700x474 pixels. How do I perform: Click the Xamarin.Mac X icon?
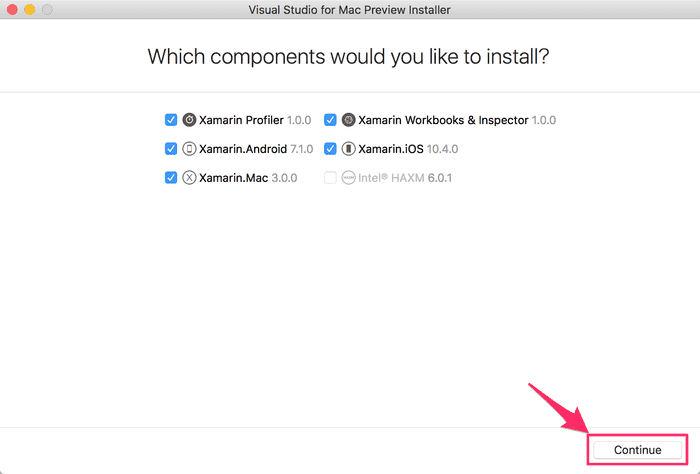click(x=190, y=178)
